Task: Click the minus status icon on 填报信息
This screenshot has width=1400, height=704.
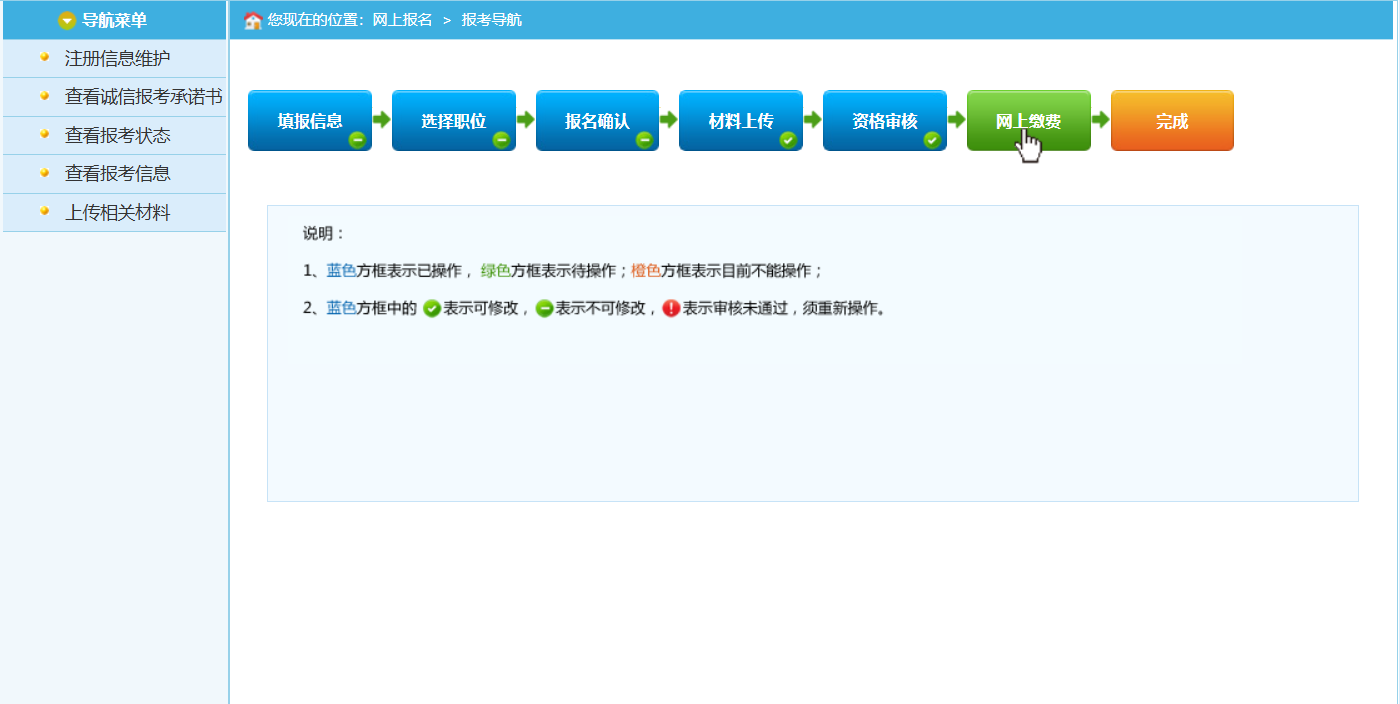Action: [x=357, y=140]
